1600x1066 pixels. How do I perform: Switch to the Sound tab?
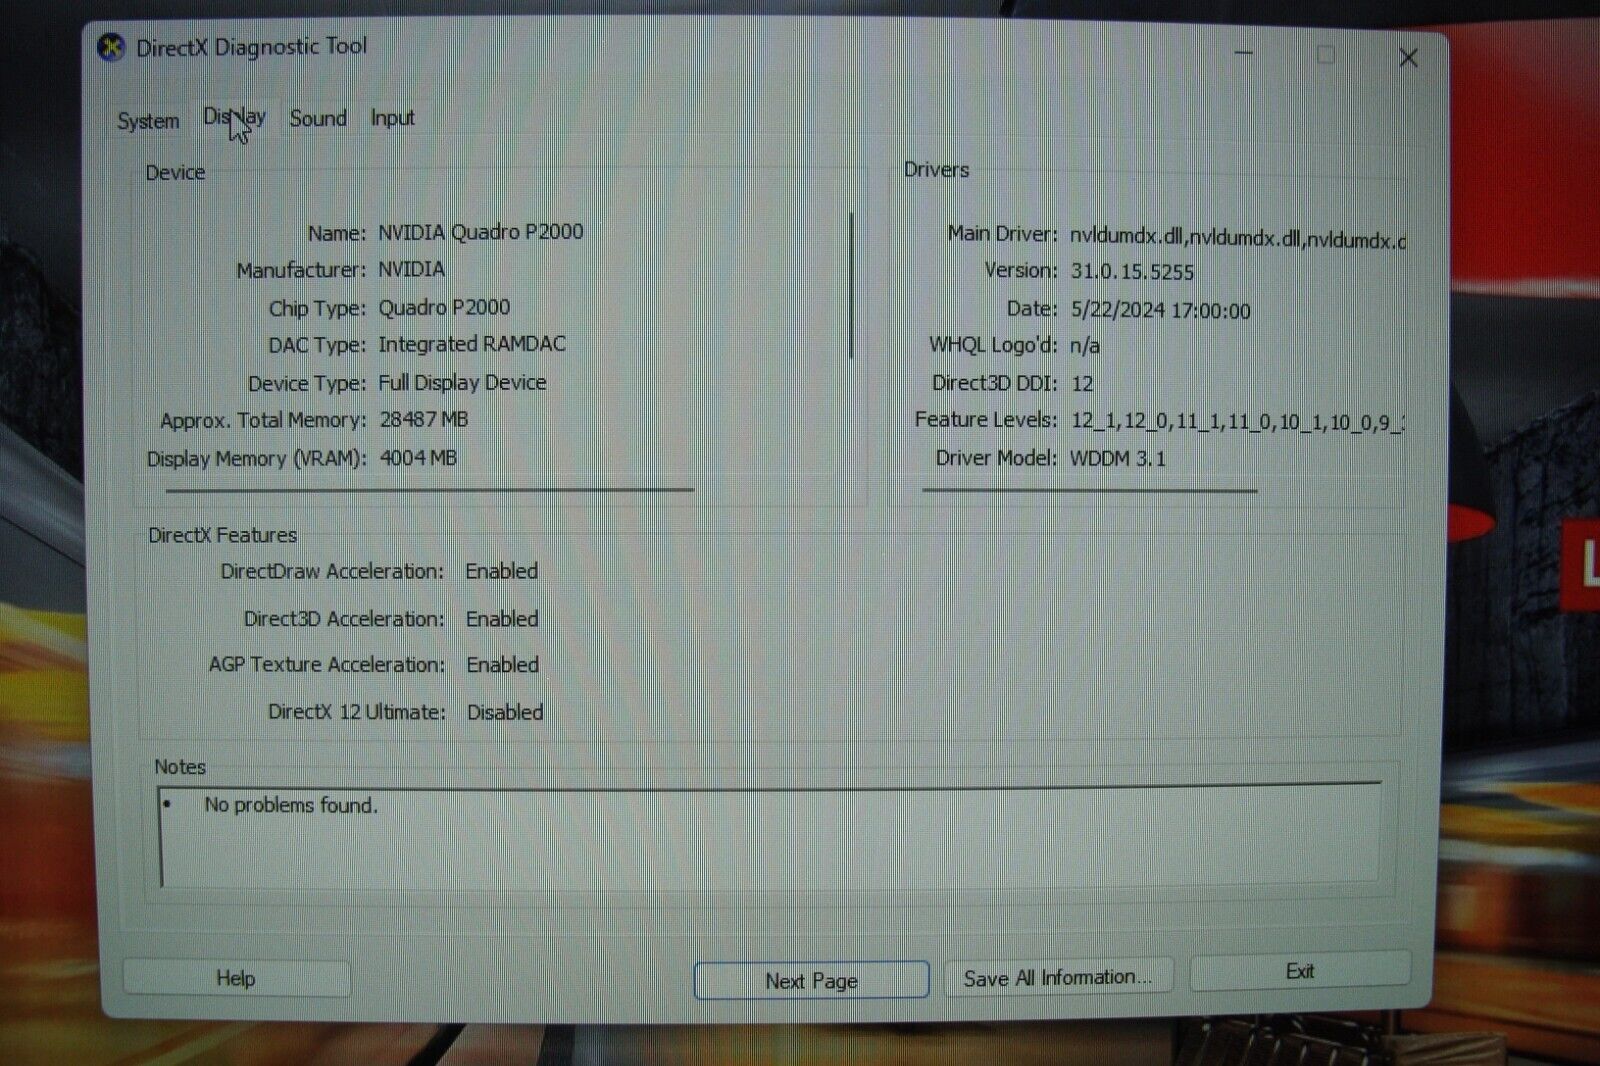[x=318, y=118]
